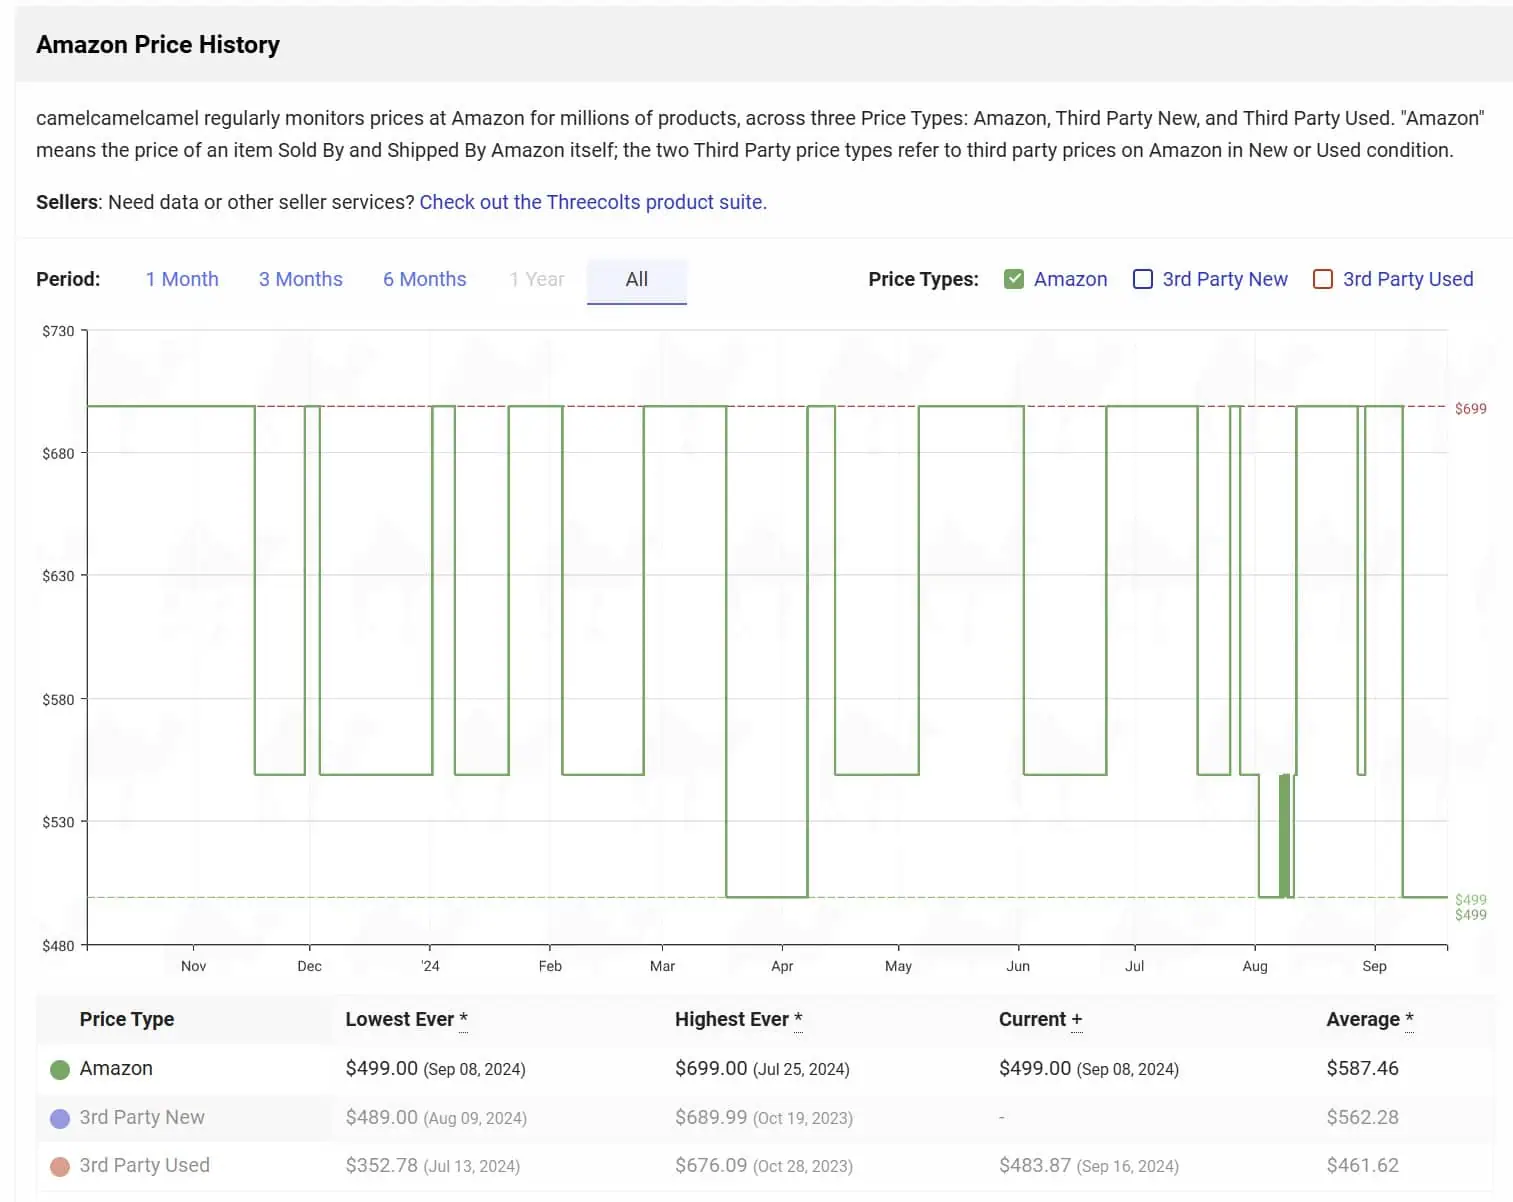The height and width of the screenshot is (1202, 1513).
Task: Uncheck the Amazon price type checkbox
Action: [1014, 279]
